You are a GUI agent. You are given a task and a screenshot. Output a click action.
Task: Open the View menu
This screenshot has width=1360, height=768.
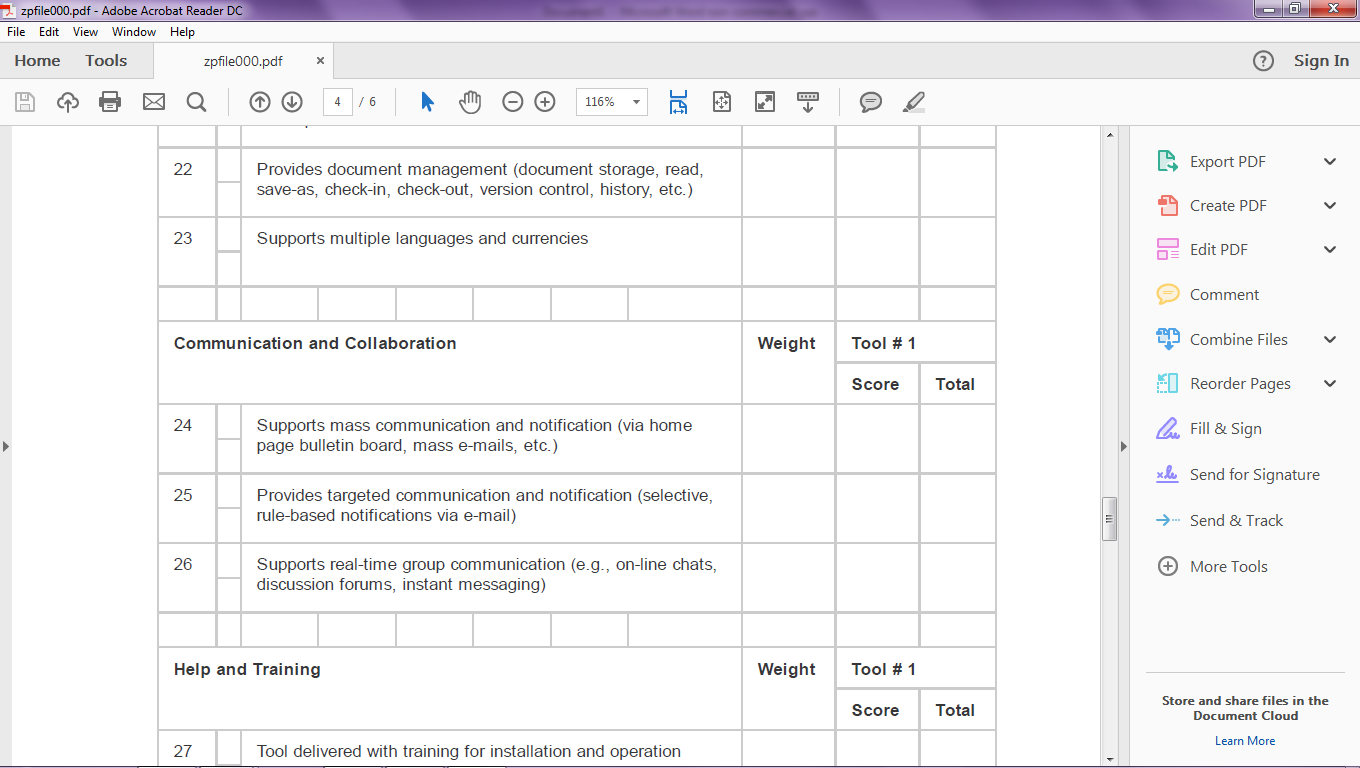tap(85, 31)
